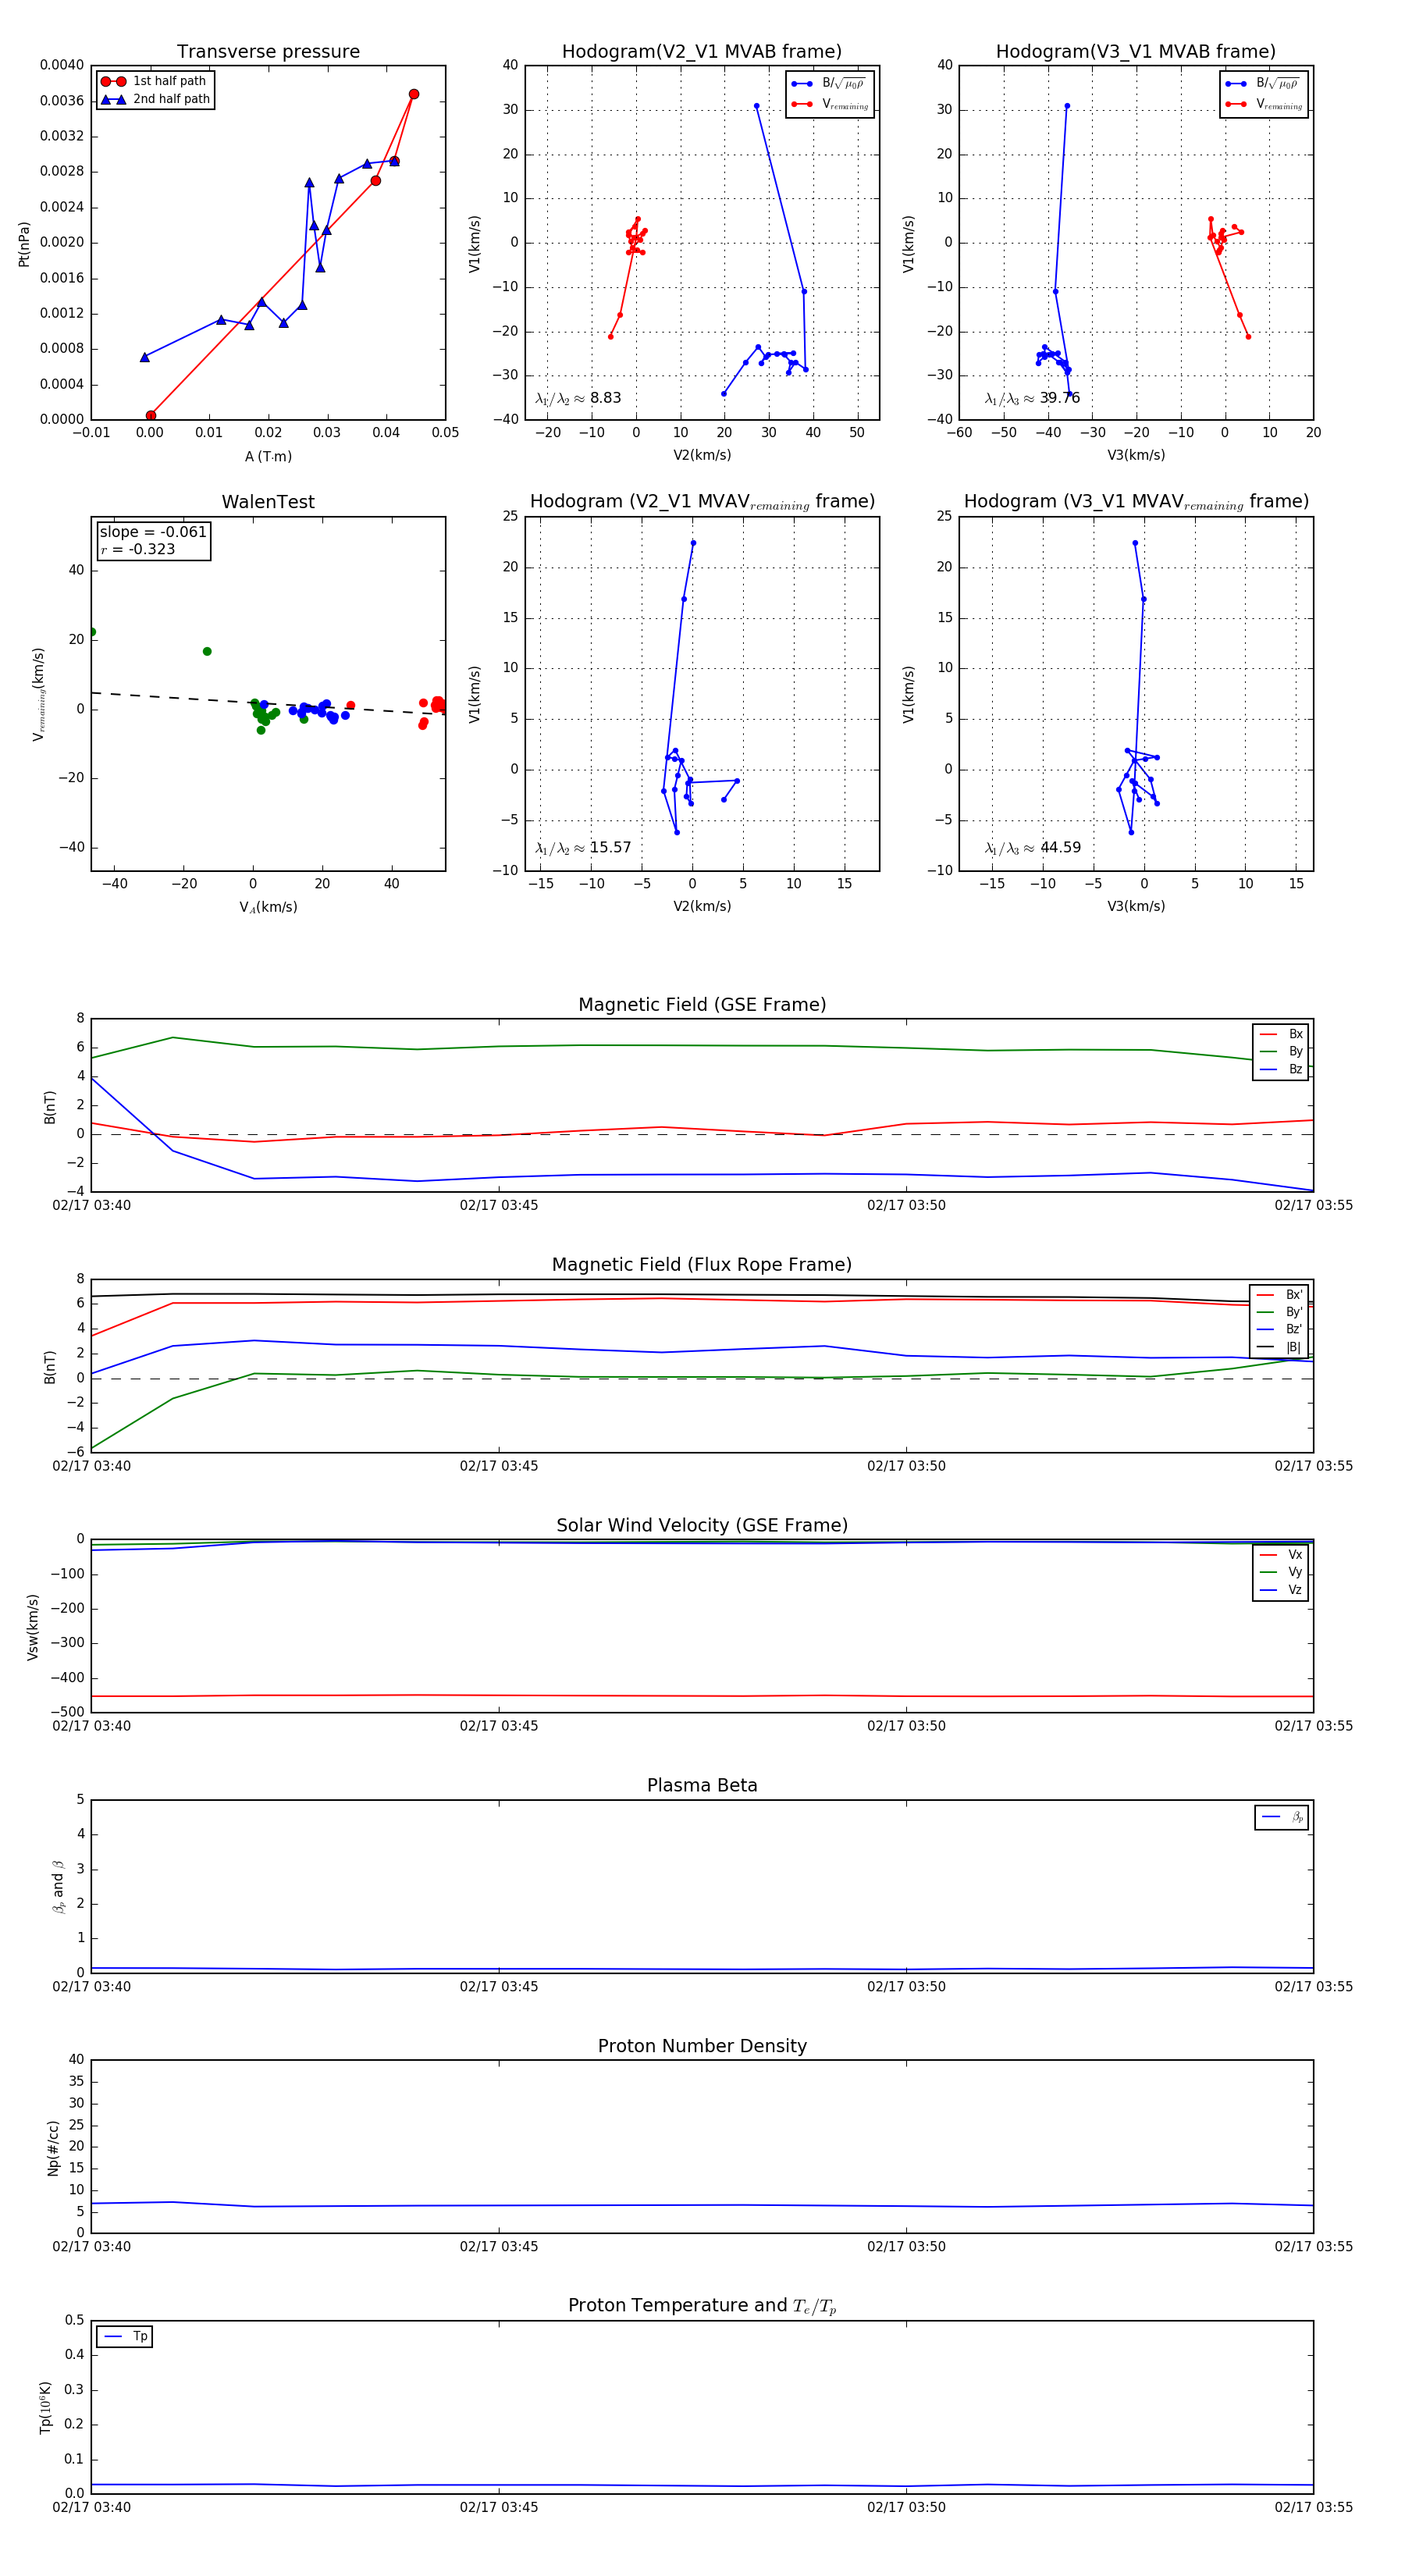Click the 'Hodogram(V3_V1 MVAB frame)' title
Image resolution: width=1405 pixels, height=2576 pixels.
coord(1136,52)
